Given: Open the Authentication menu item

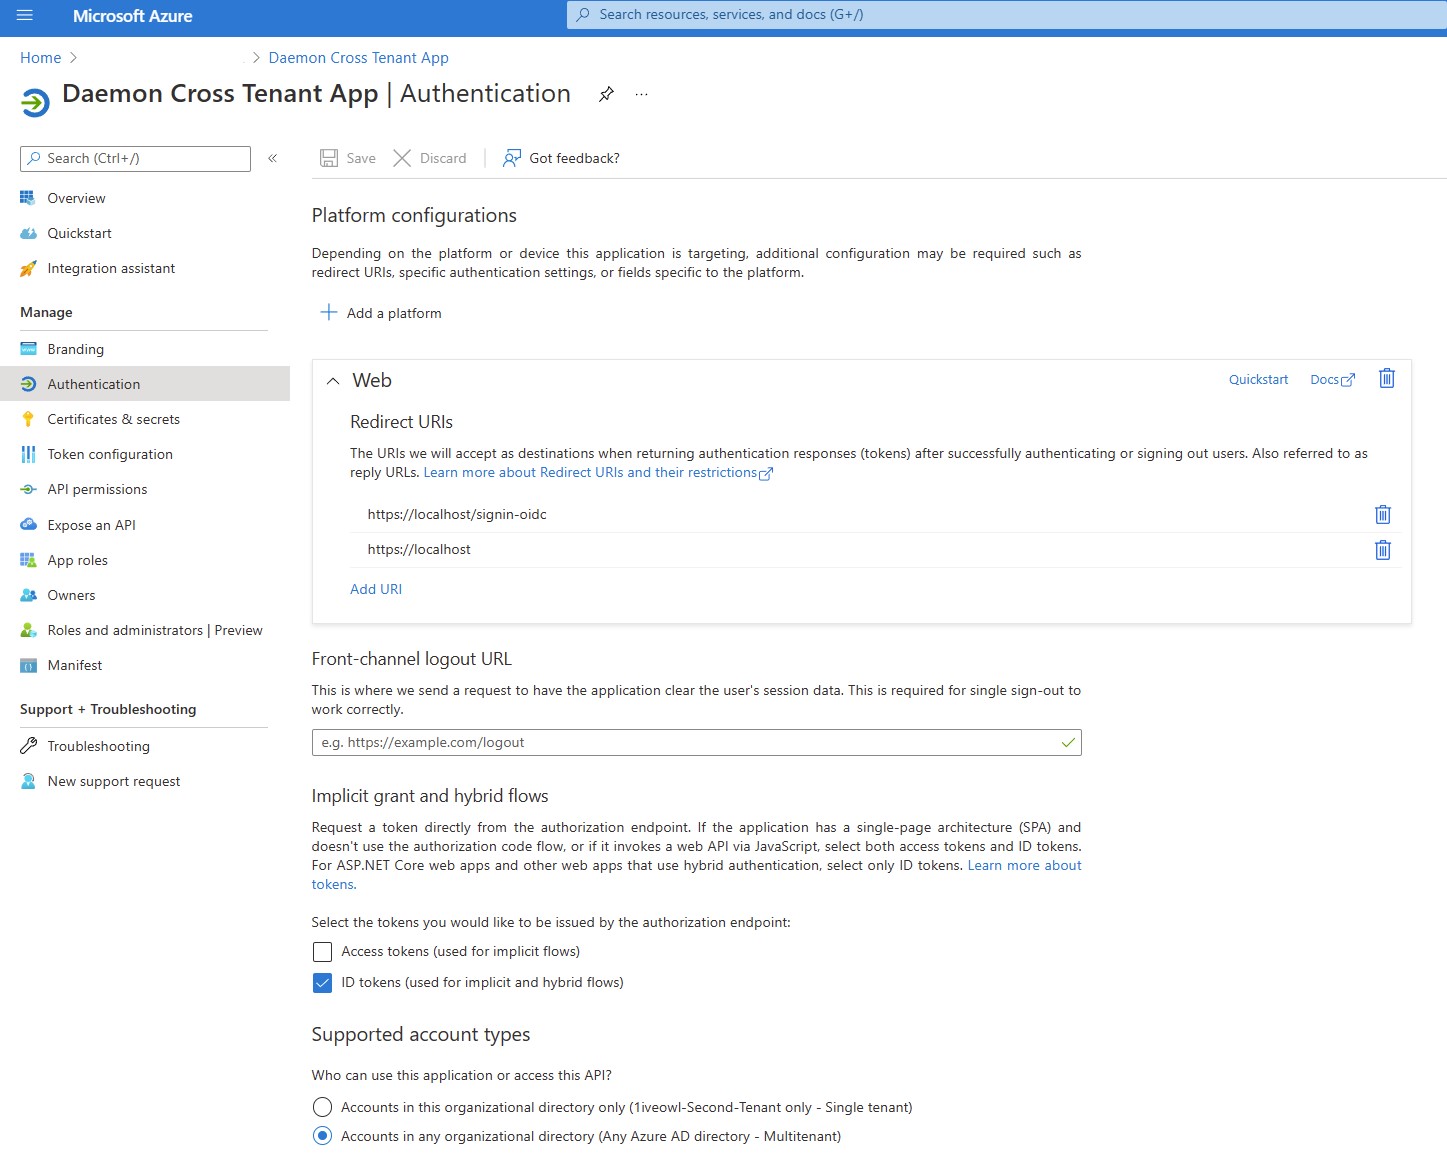Looking at the screenshot, I should (x=145, y=384).
